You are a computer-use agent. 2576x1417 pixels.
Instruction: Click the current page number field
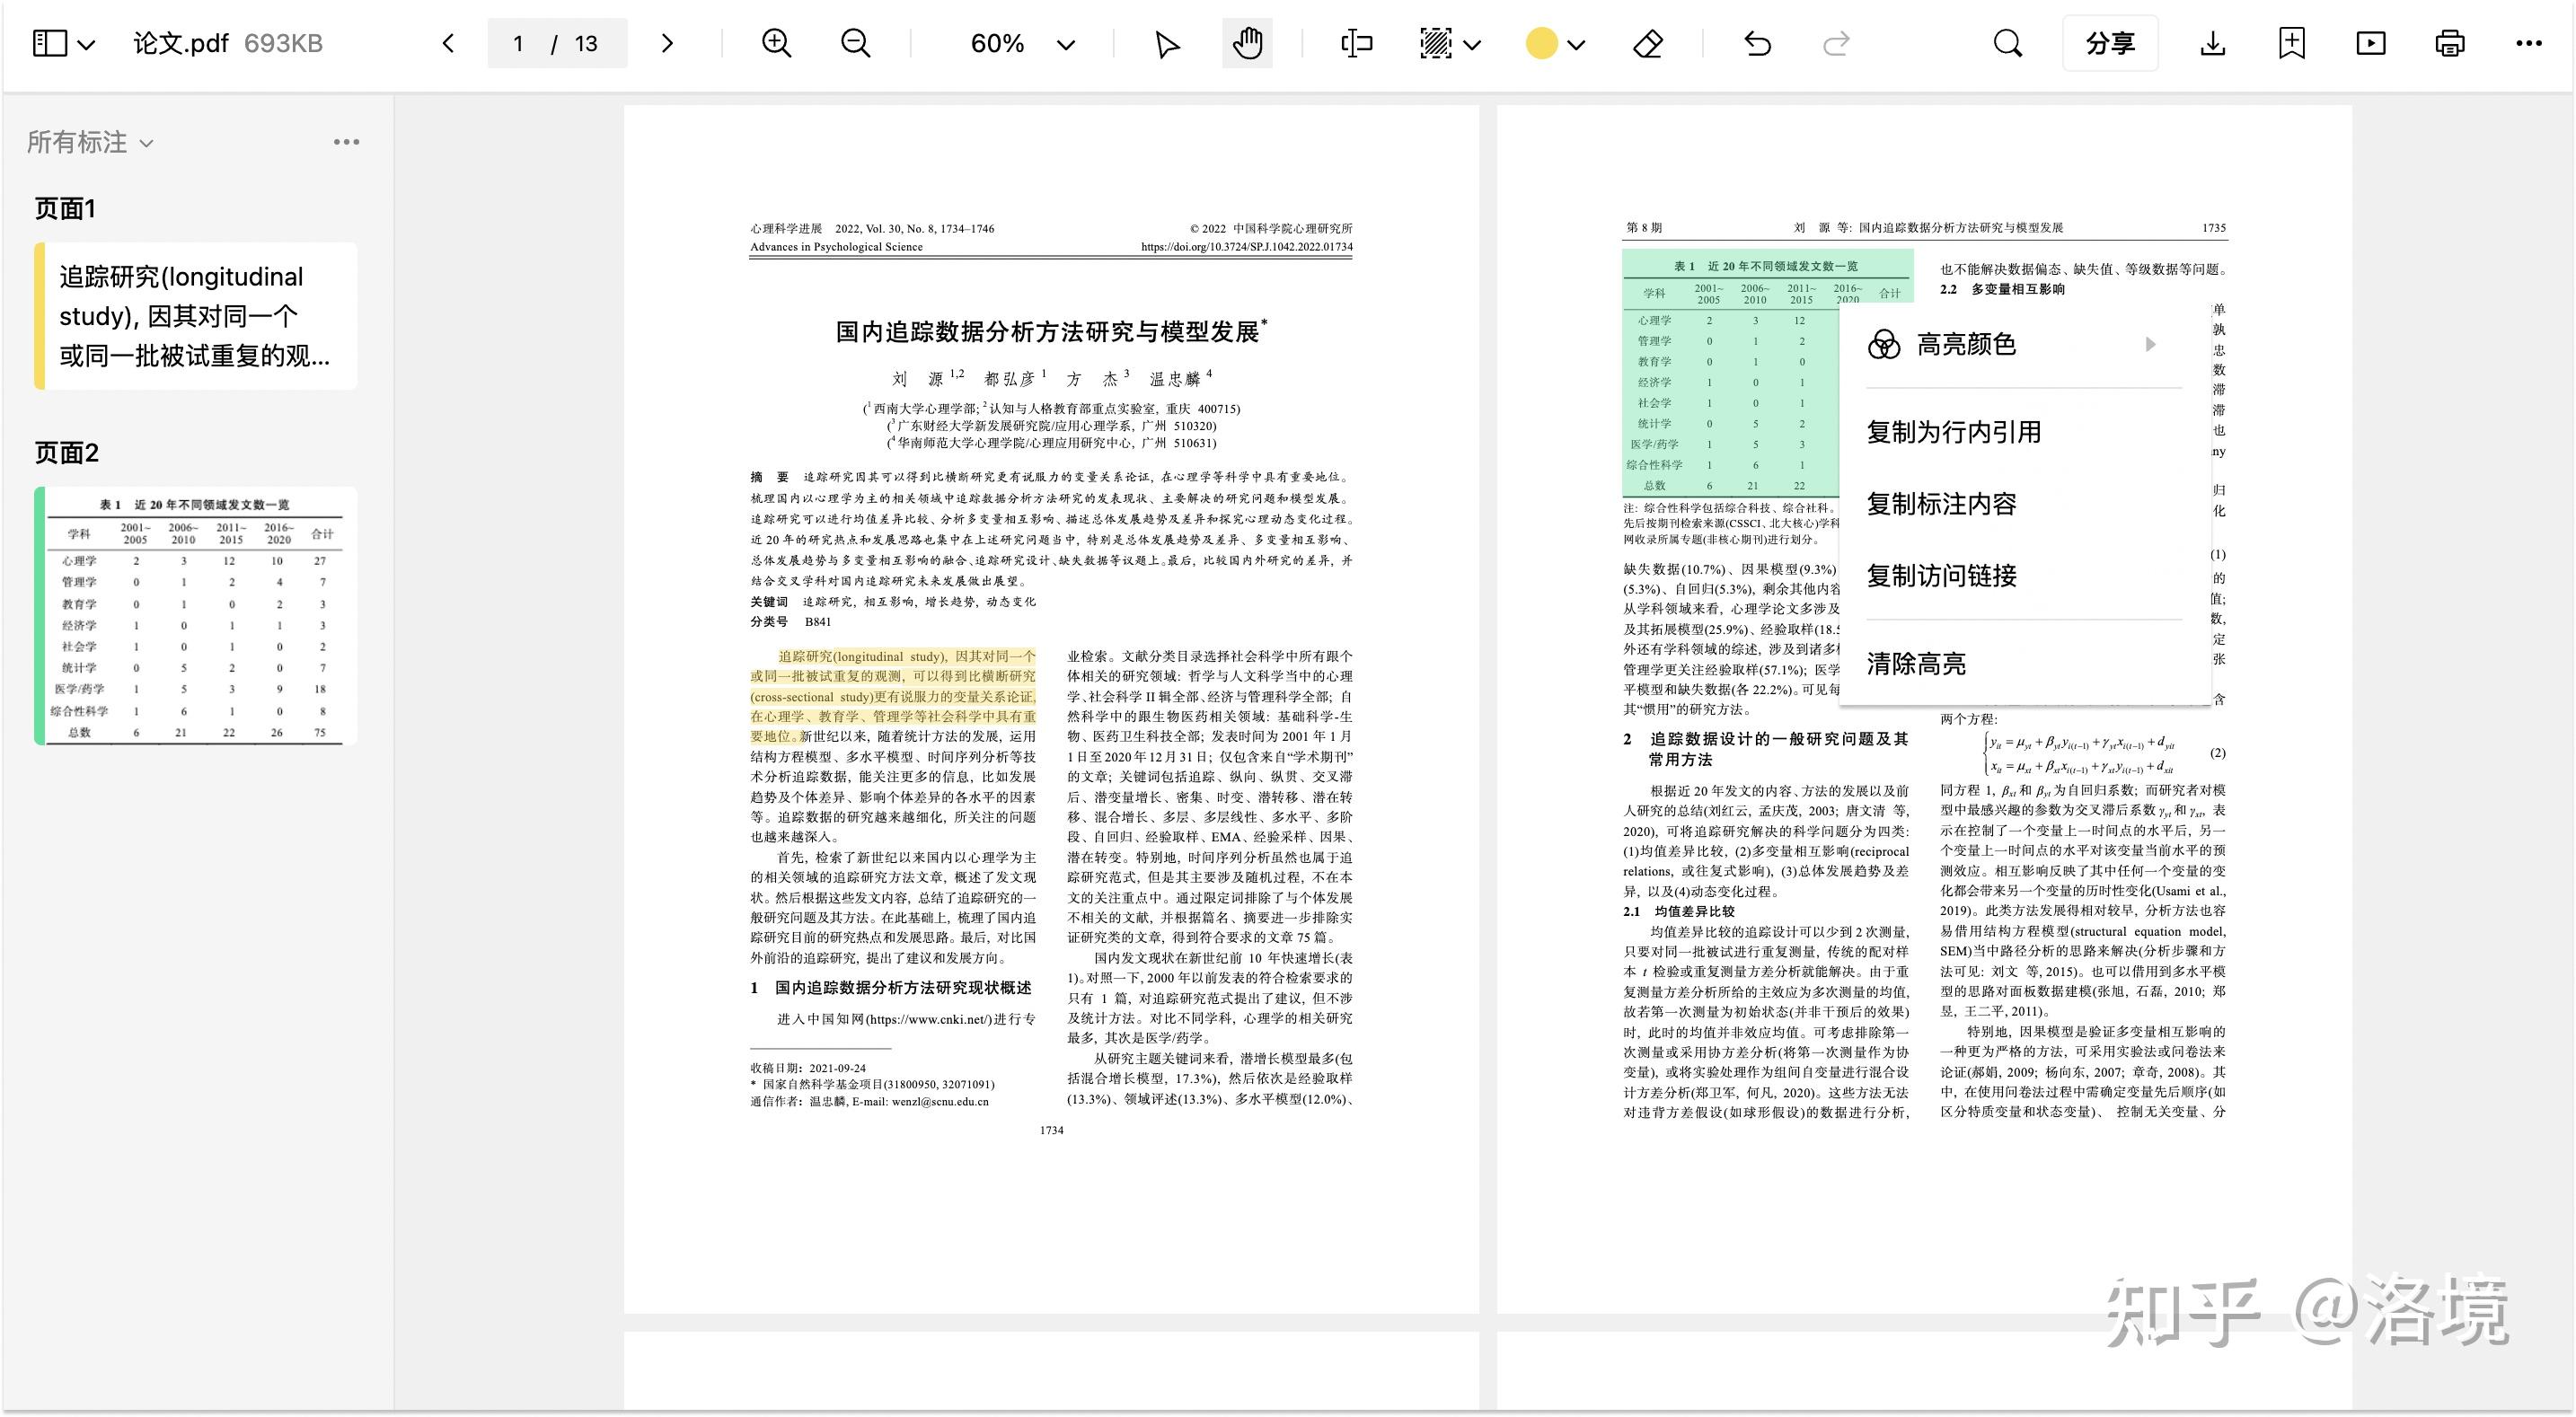tap(518, 43)
